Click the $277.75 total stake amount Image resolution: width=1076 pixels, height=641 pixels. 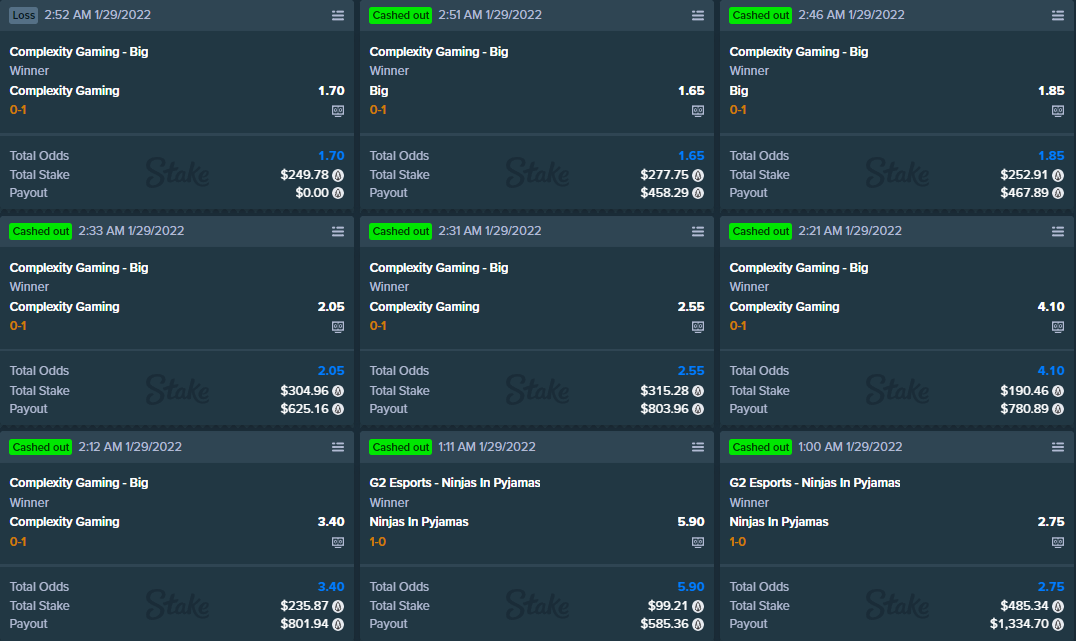coord(664,175)
